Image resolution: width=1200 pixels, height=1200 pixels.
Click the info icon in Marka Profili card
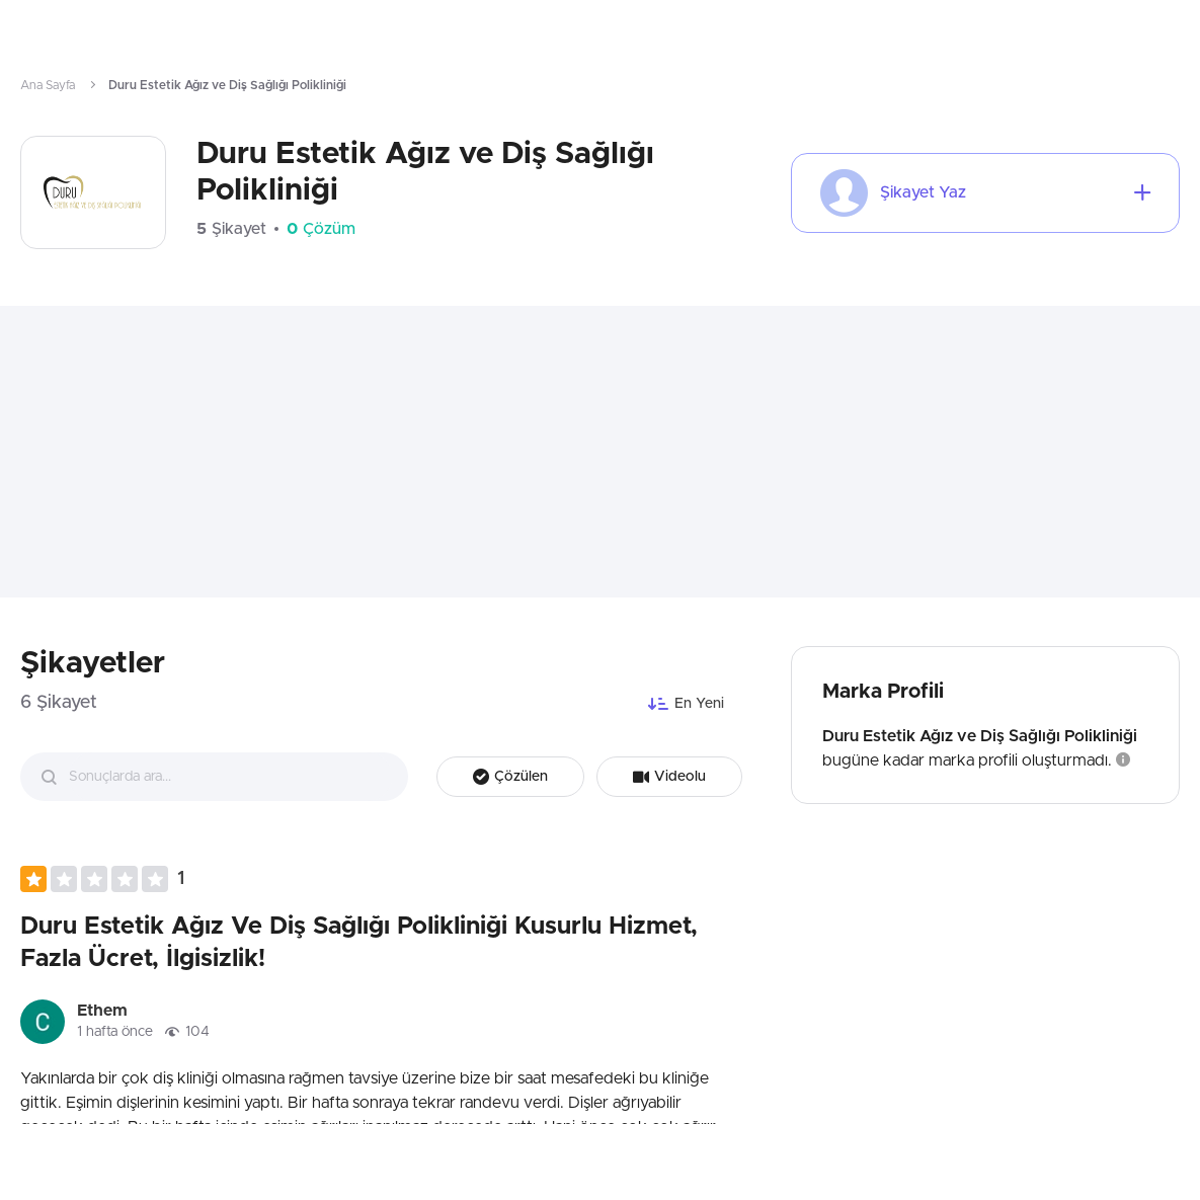pyautogui.click(x=1123, y=760)
